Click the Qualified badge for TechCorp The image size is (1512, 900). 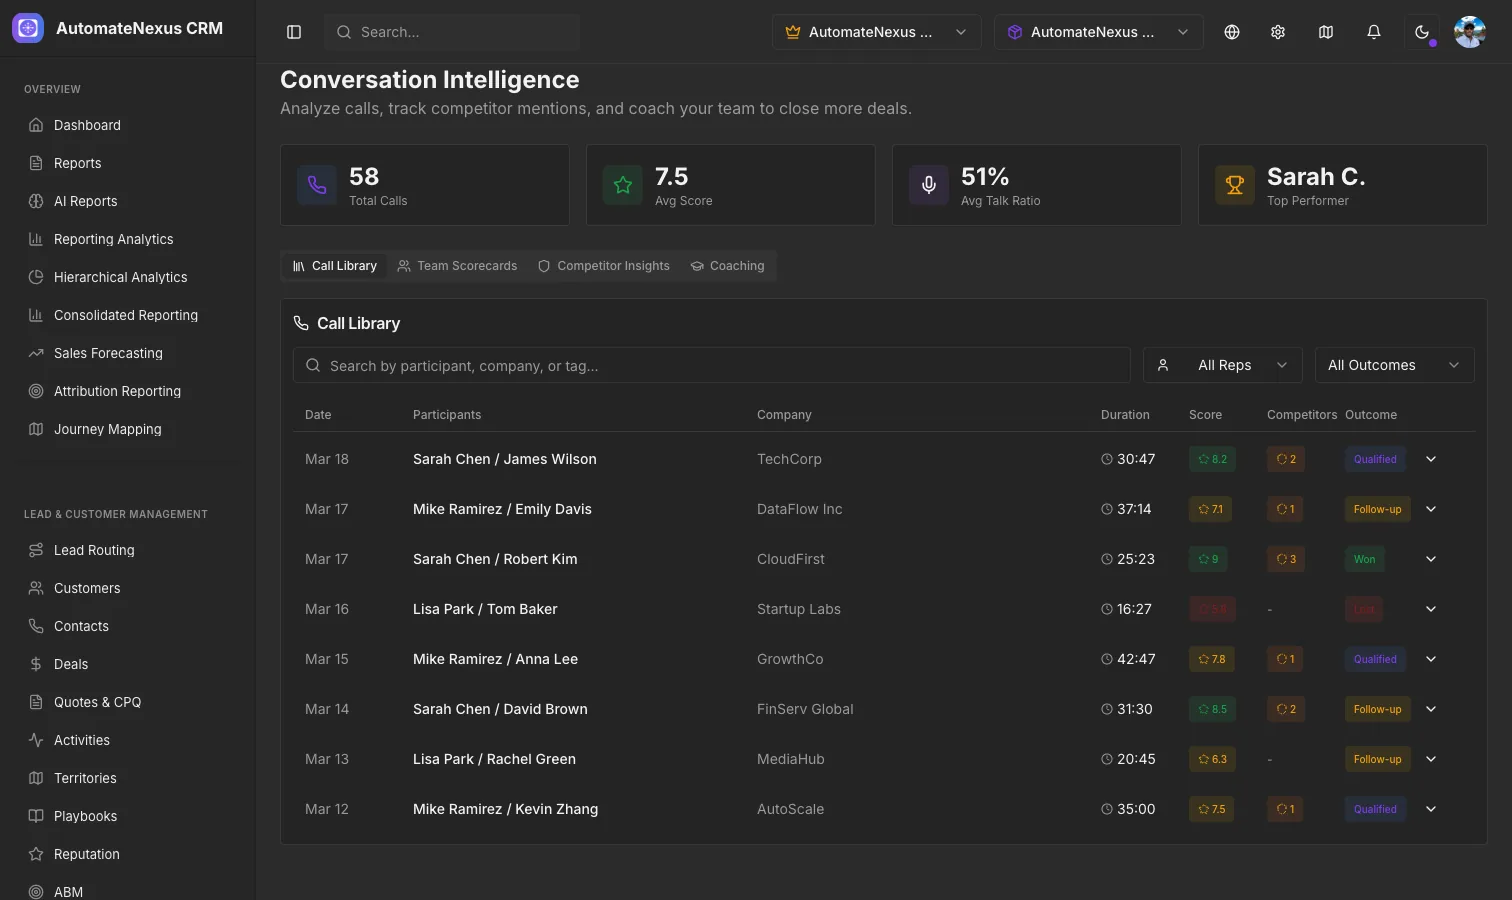point(1375,459)
